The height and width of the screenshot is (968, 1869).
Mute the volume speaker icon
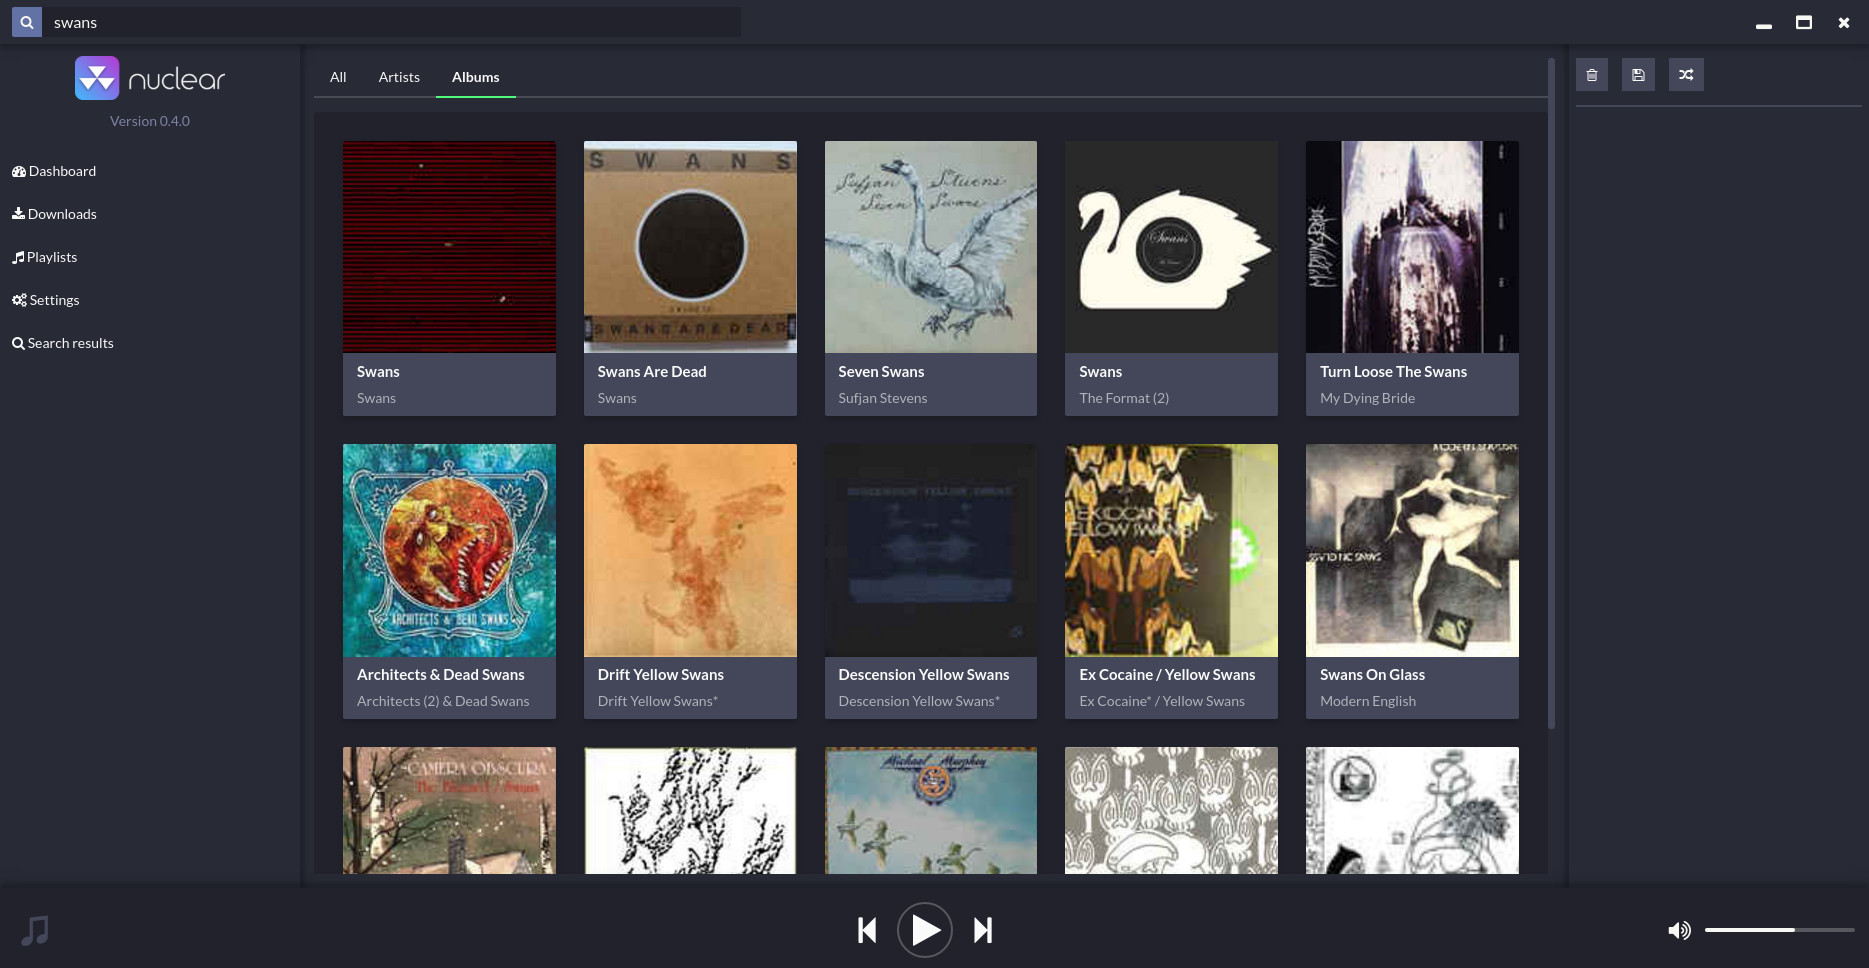coord(1679,930)
